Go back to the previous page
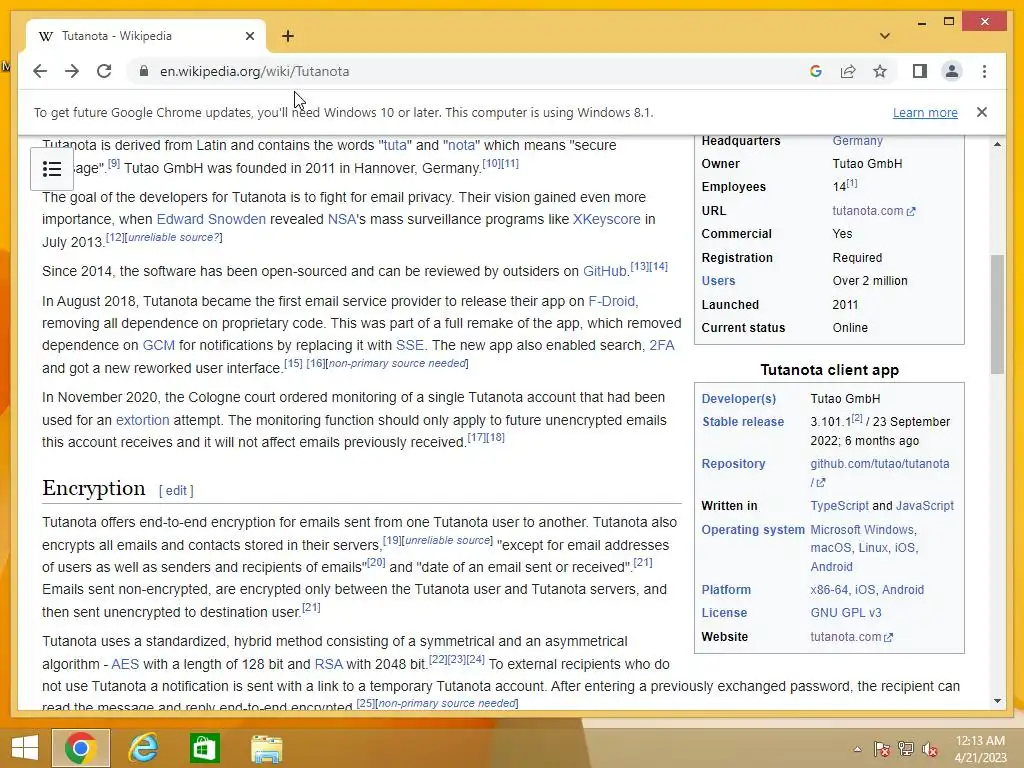This screenshot has height=768, width=1024. click(40, 71)
